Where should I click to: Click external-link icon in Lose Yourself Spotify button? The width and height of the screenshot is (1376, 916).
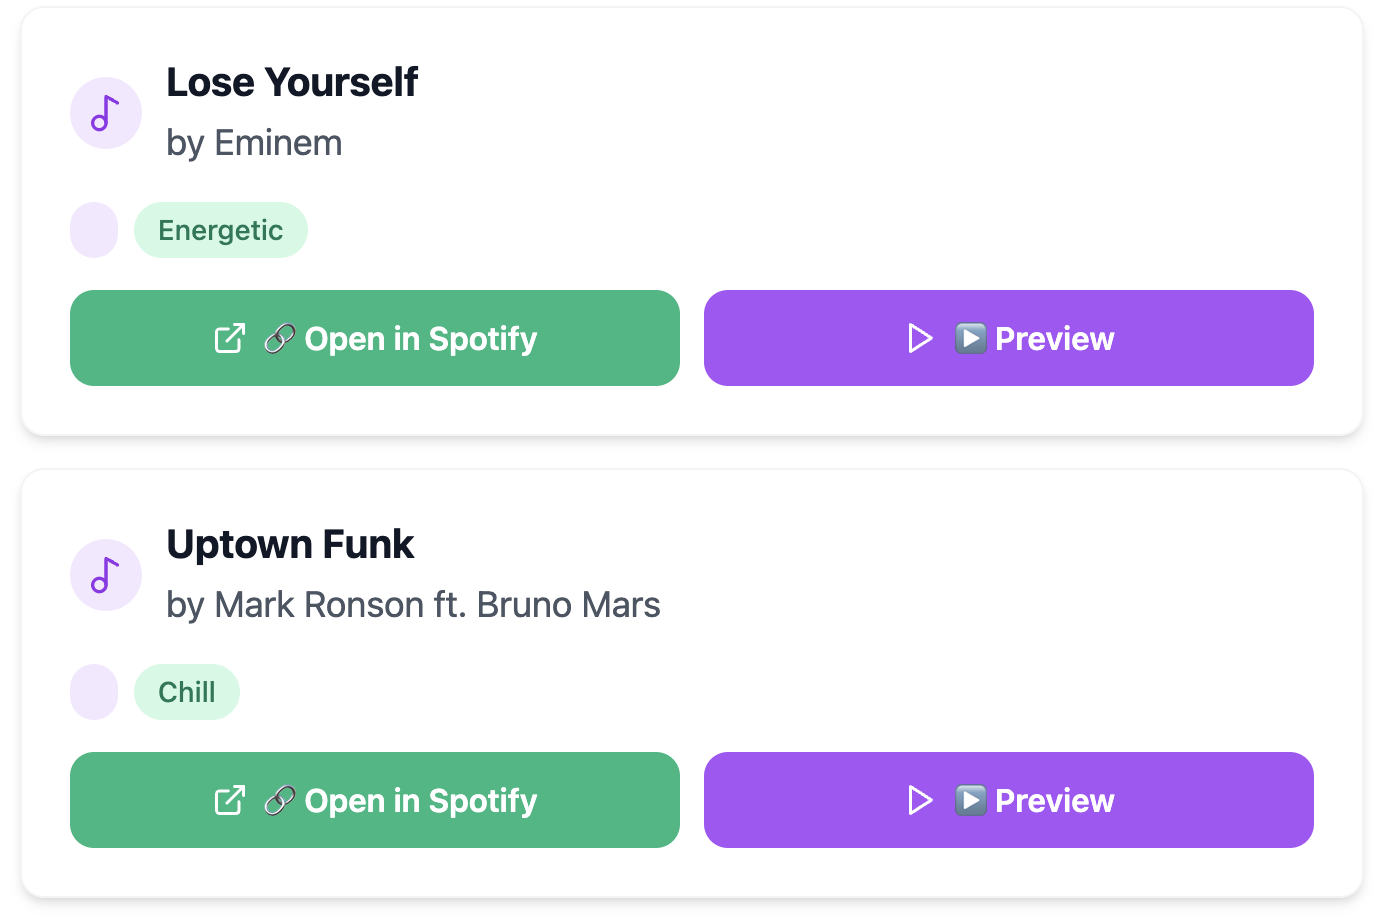(x=230, y=338)
